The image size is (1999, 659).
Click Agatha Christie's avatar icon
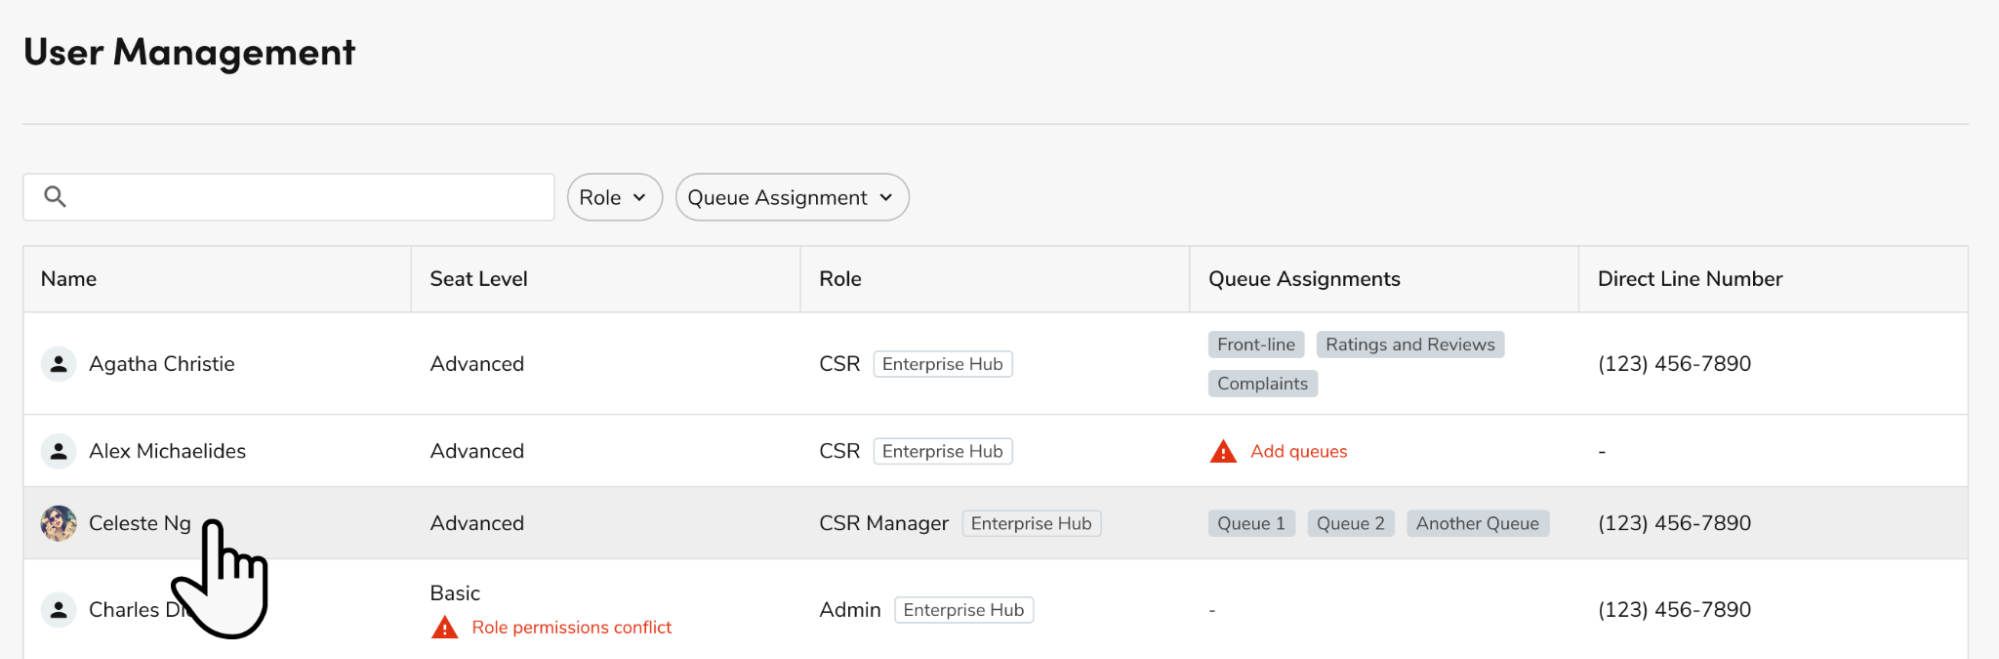pos(59,364)
